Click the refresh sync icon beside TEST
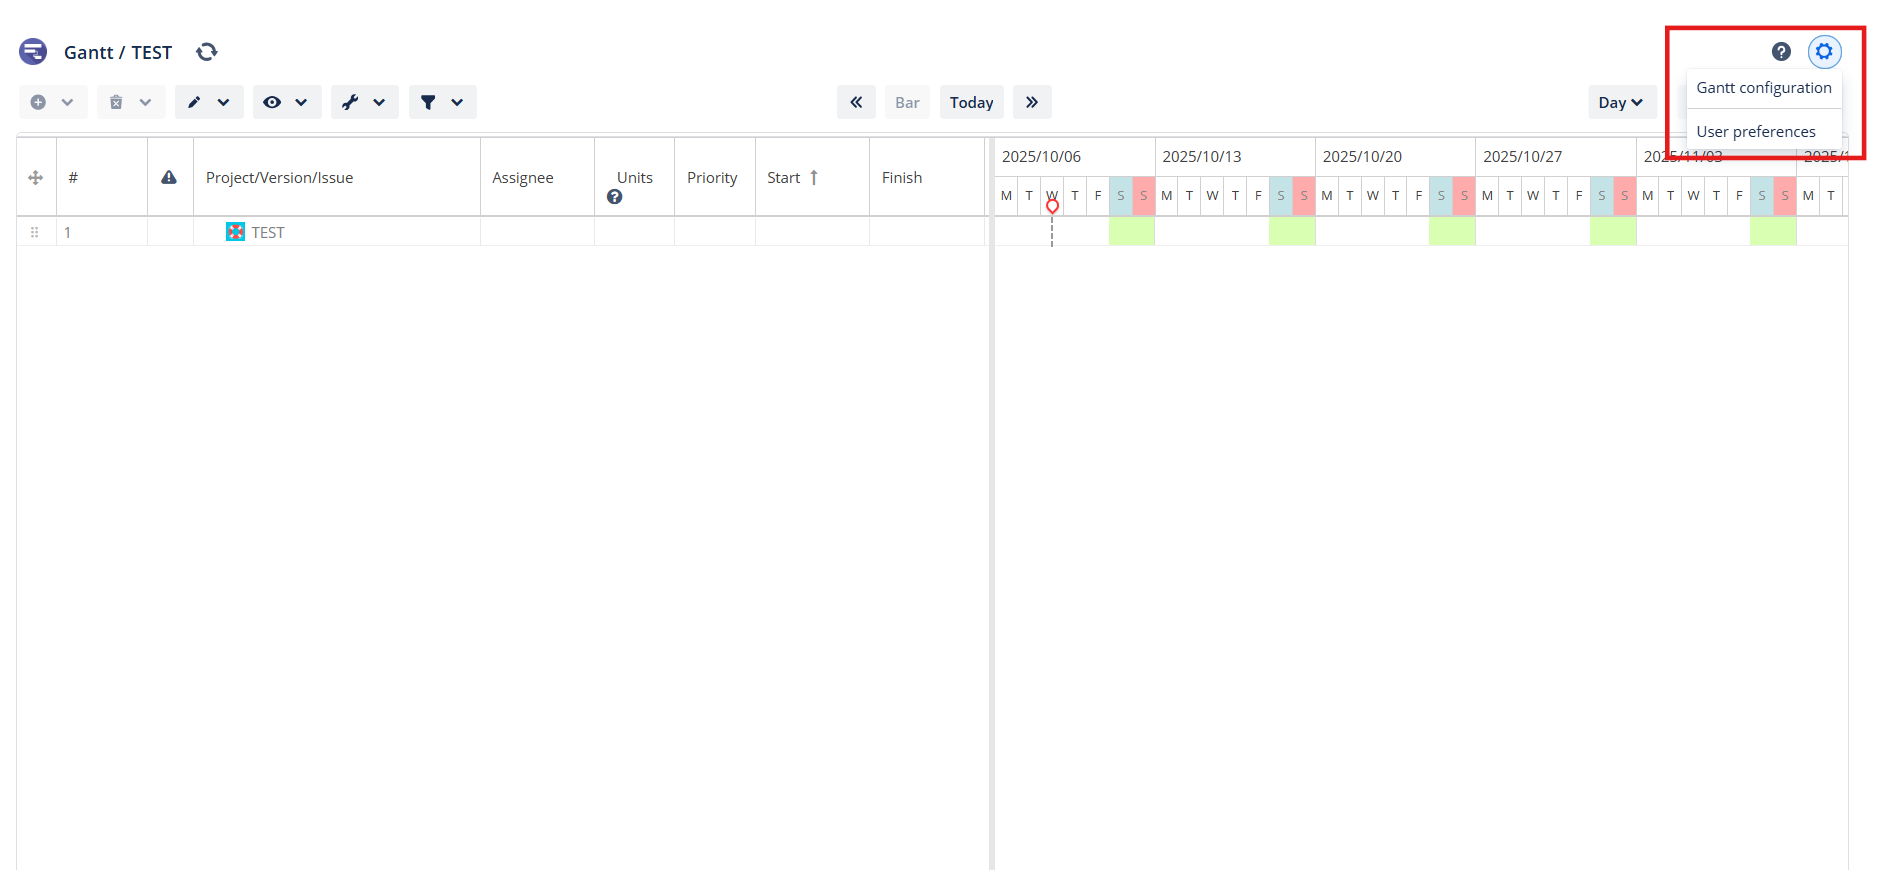1879x870 pixels. coord(207,52)
